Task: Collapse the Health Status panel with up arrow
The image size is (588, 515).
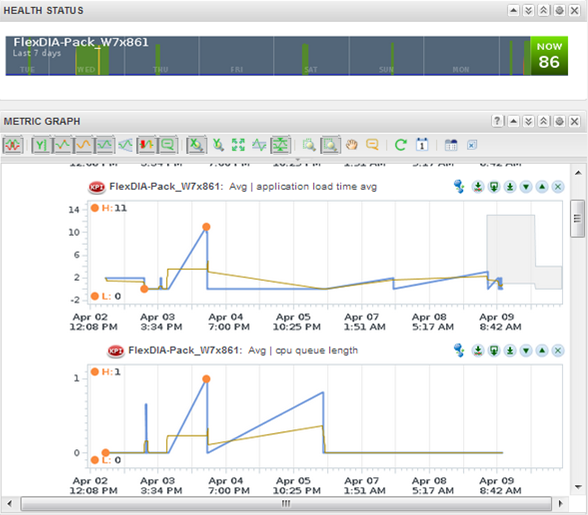Action: pos(513,10)
